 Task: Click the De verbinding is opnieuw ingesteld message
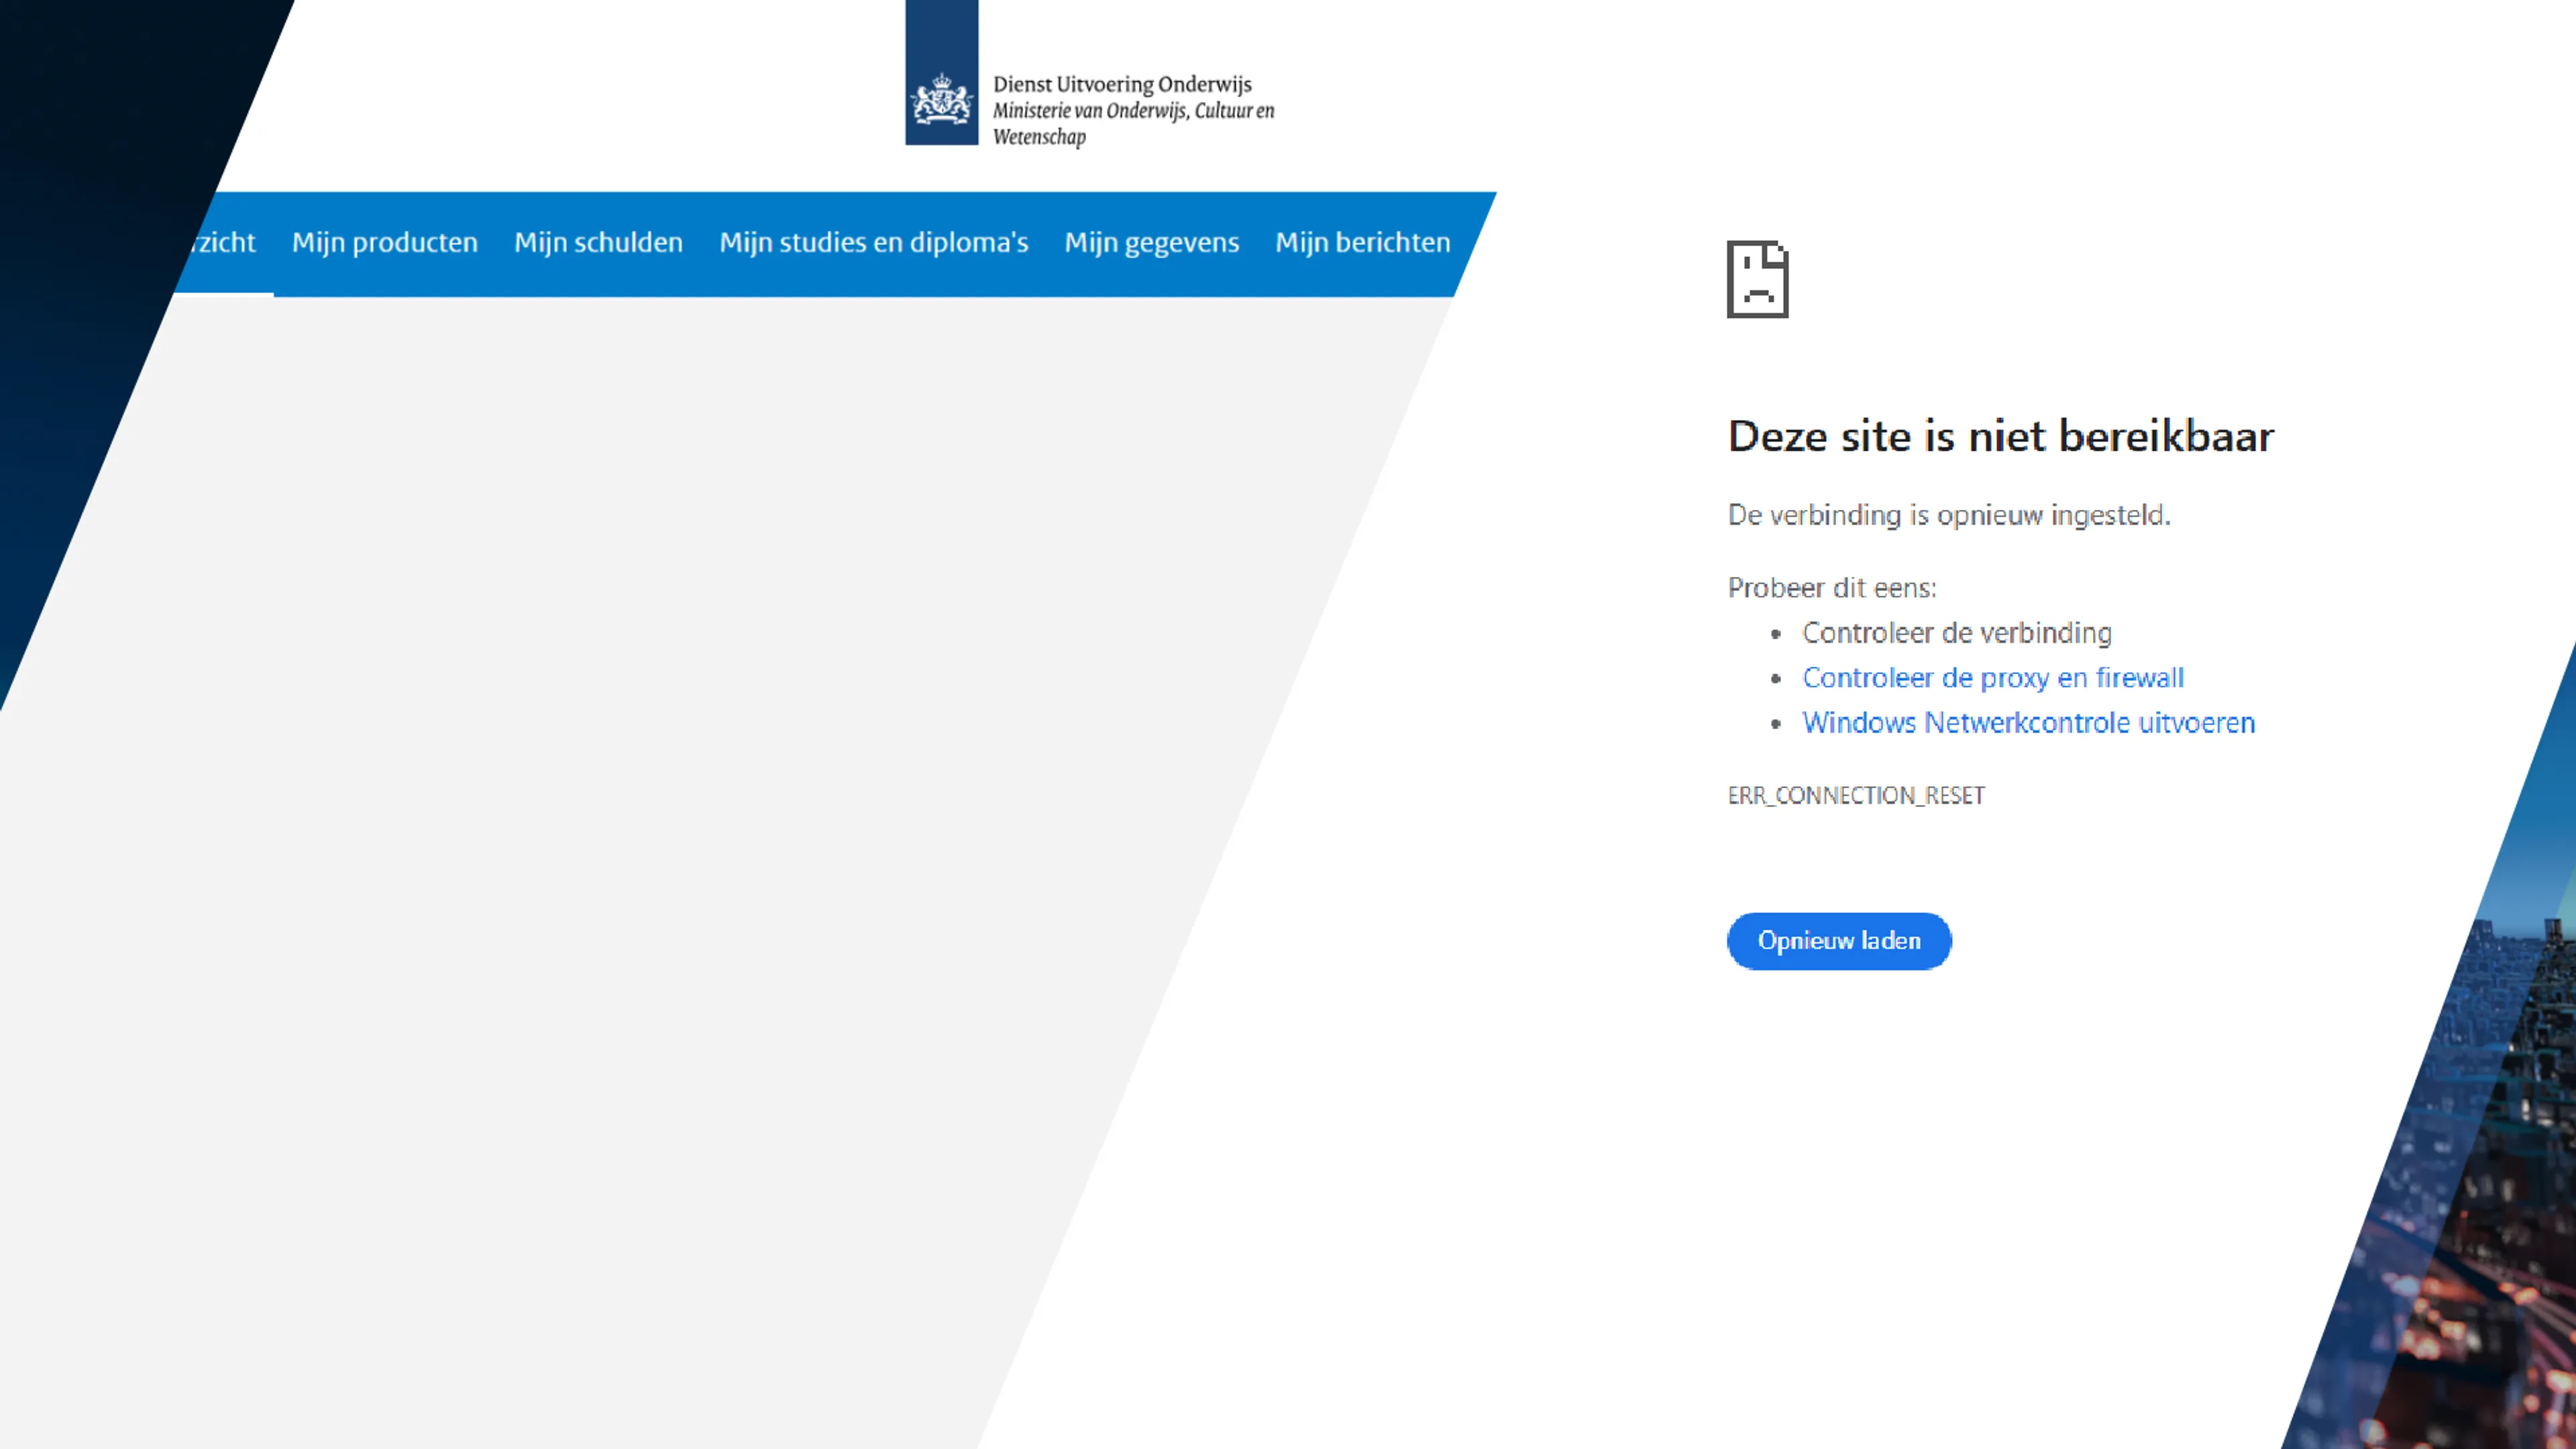point(1948,515)
